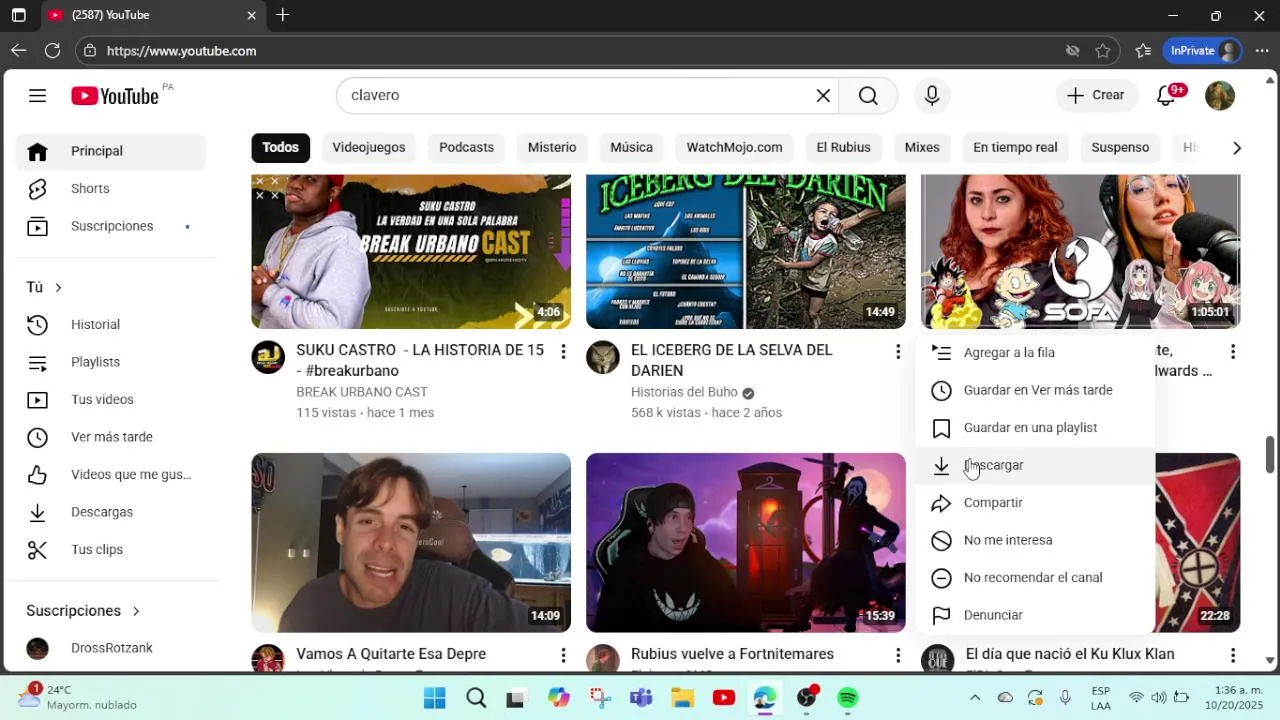Choose Descargar in the context menu
This screenshot has width=1280, height=720.
pyautogui.click(x=1035, y=465)
